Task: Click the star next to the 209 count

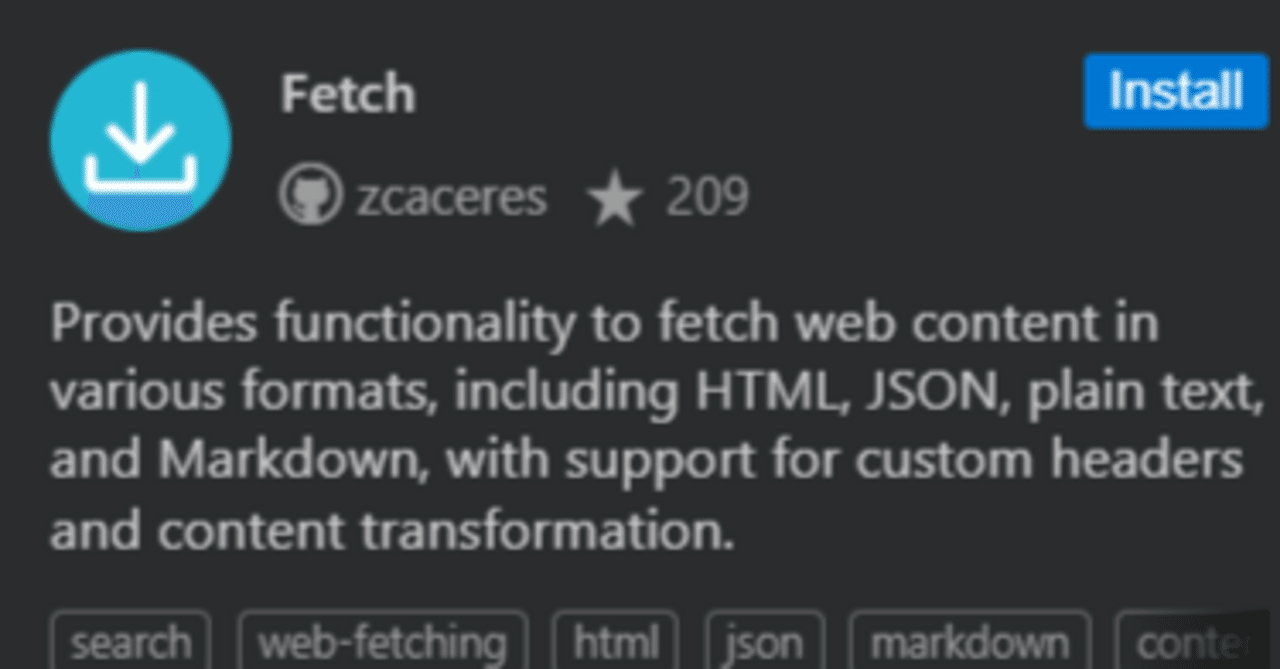Action: click(x=617, y=196)
